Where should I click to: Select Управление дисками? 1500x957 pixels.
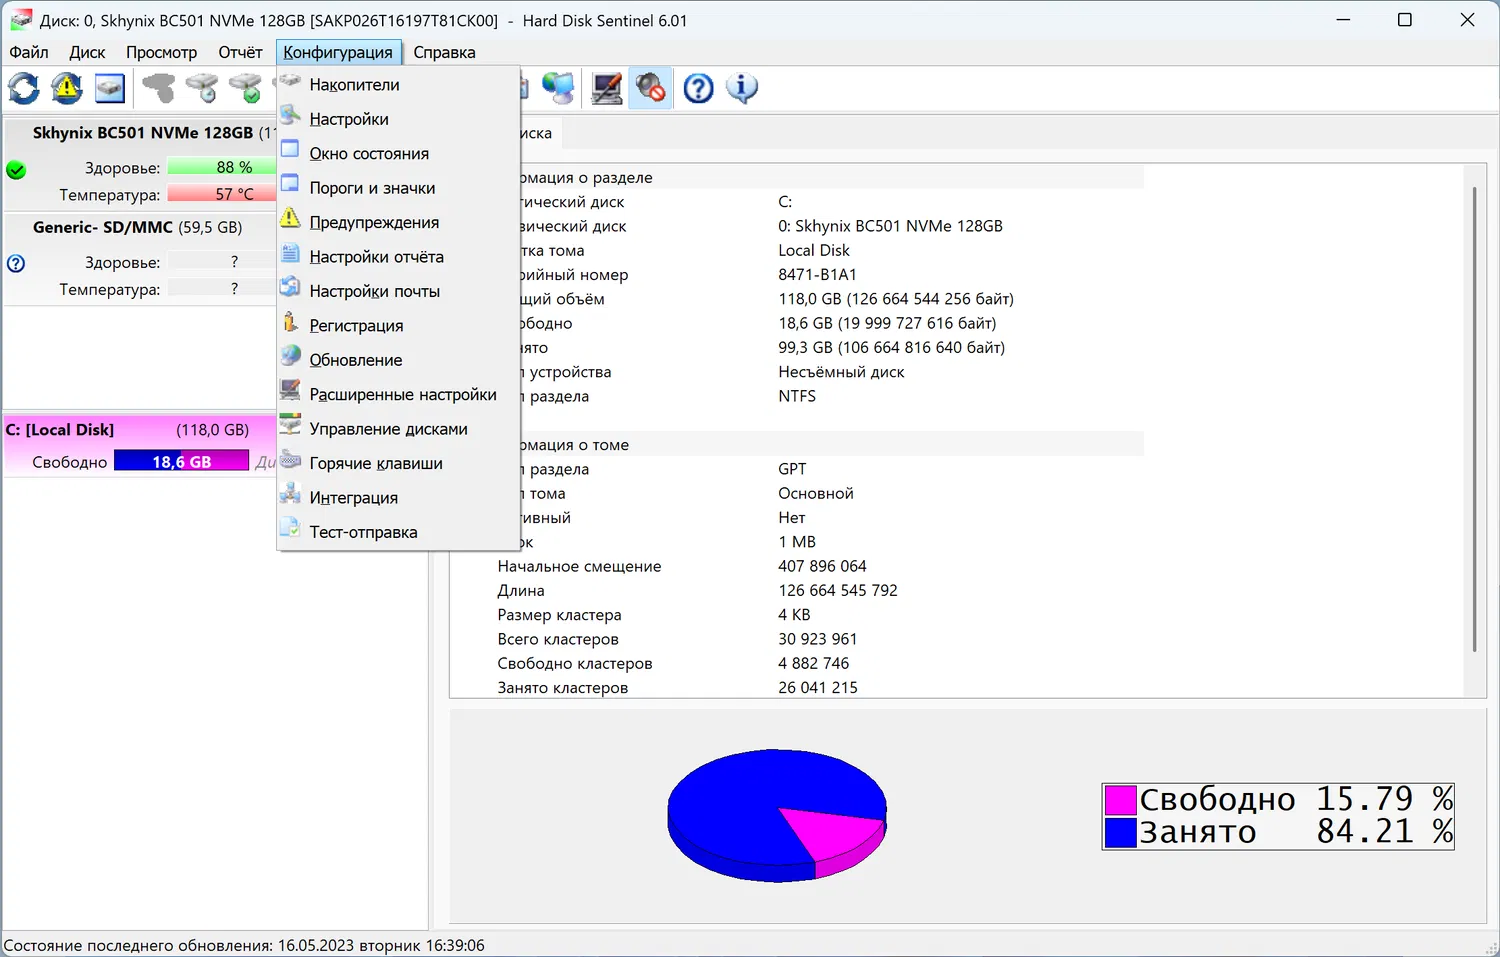(x=399, y=429)
